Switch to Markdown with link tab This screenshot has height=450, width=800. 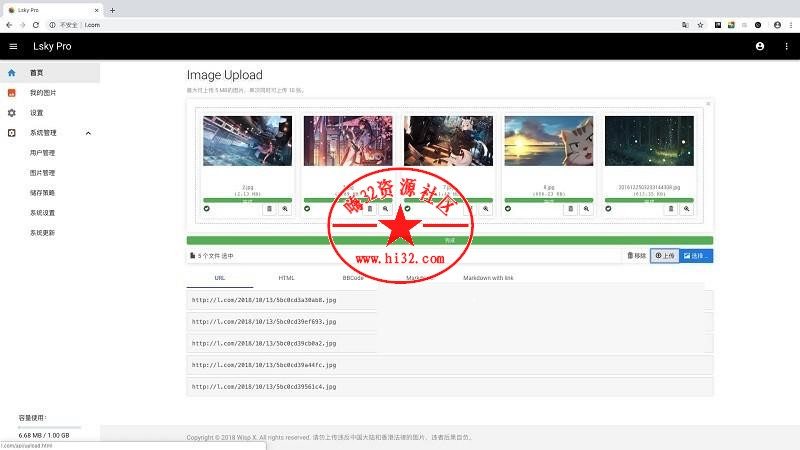[488, 278]
